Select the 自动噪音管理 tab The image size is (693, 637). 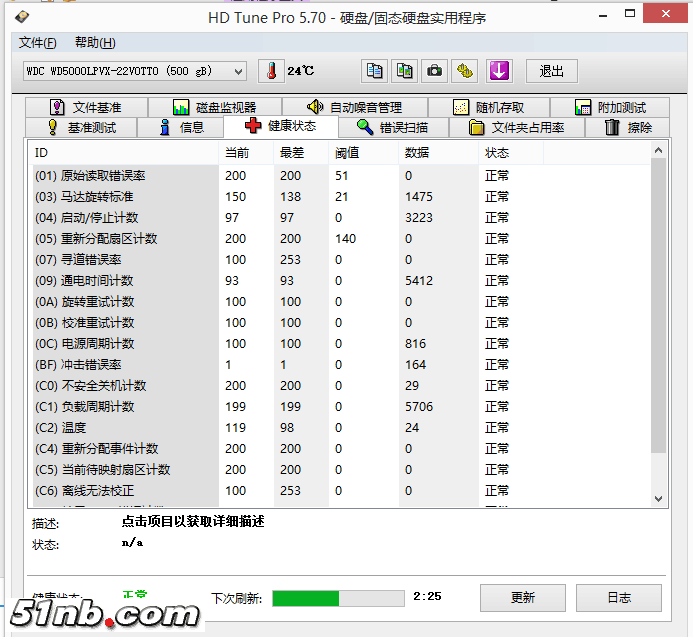(354, 107)
